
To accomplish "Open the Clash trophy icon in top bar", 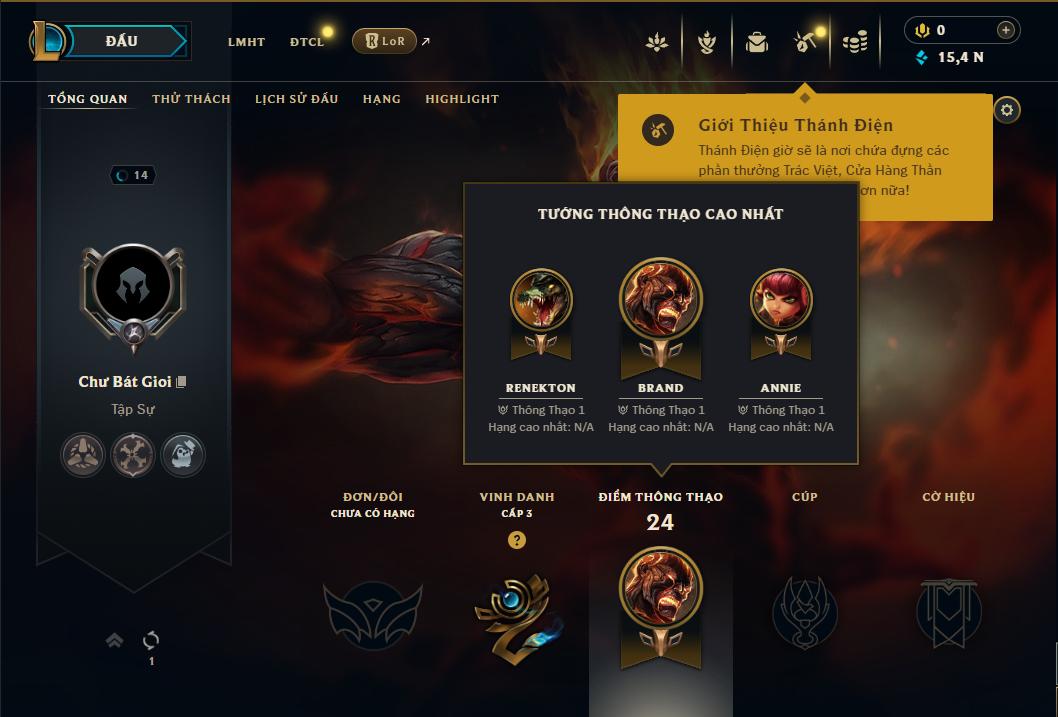I will click(x=706, y=42).
